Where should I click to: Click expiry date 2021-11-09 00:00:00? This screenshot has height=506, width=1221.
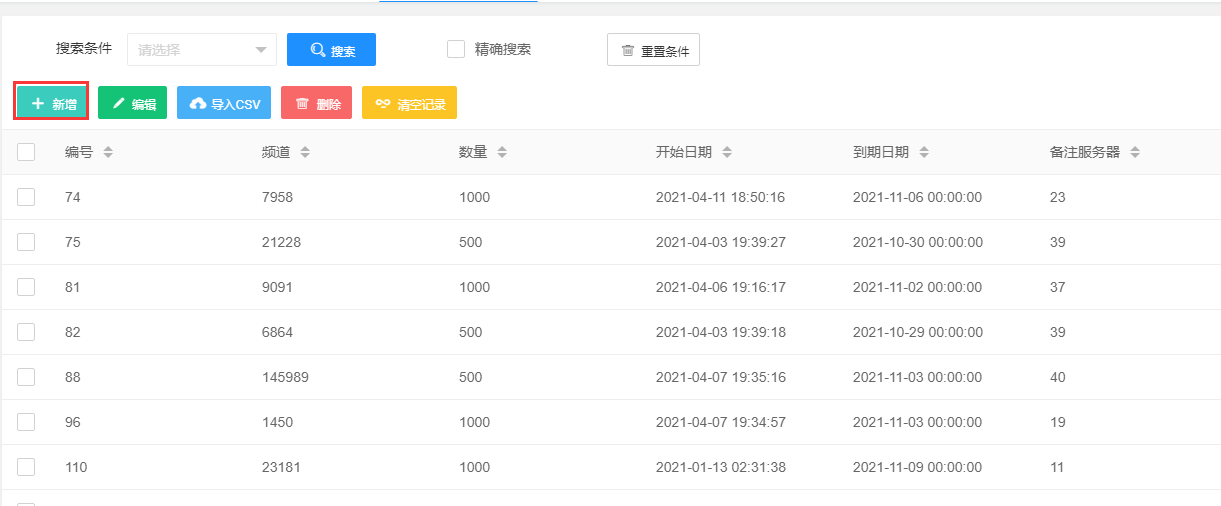coord(918,467)
